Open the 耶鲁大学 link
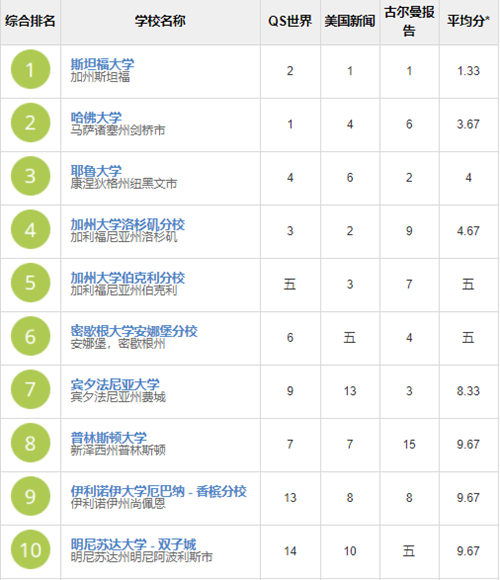Screen dimensions: 500x580 click(96, 171)
